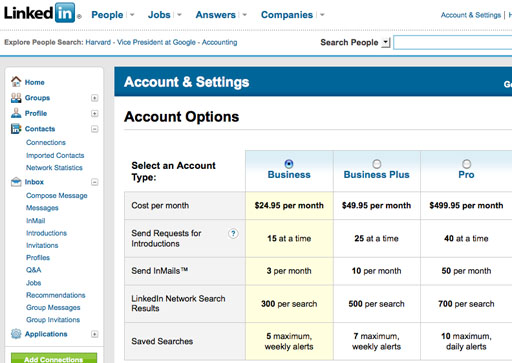Click the Harvard search suggestion link
Image resolution: width=512 pixels, height=363 pixels.
[x=98, y=42]
